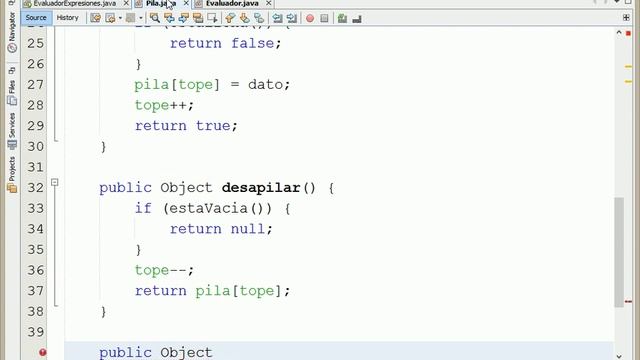Click the 'return null;' statement
This screenshot has height=360, width=640.
[221, 229]
